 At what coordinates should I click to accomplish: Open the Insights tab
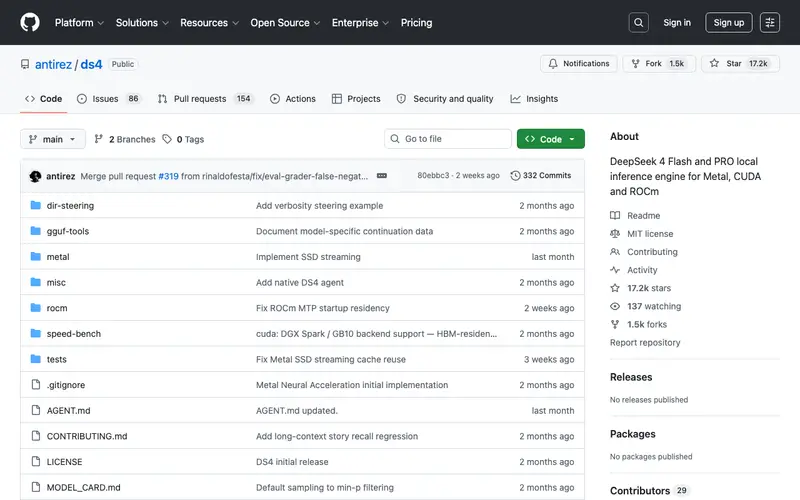tap(534, 98)
